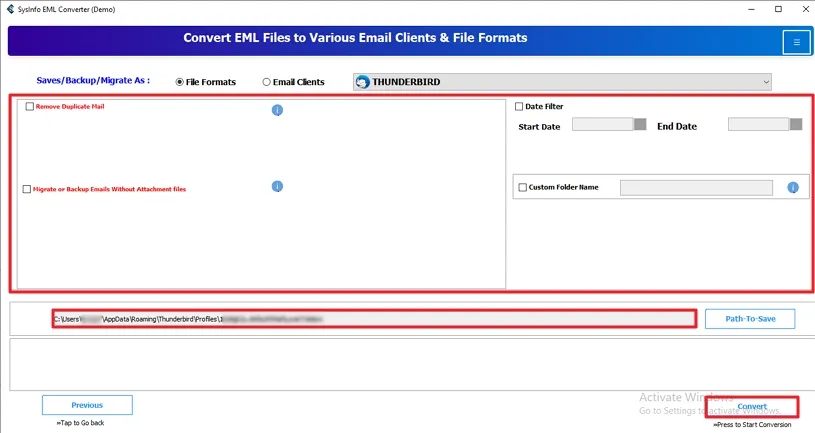This screenshot has height=433, width=815.
Task: Click info icon beside Remove Duplicate Mail
Action: 277,110
